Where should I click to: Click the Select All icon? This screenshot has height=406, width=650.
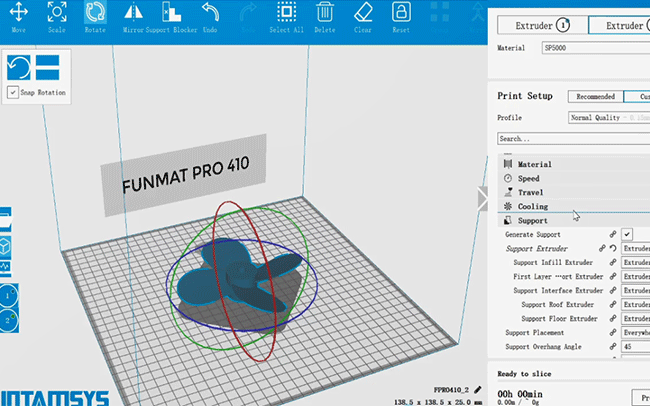click(286, 17)
